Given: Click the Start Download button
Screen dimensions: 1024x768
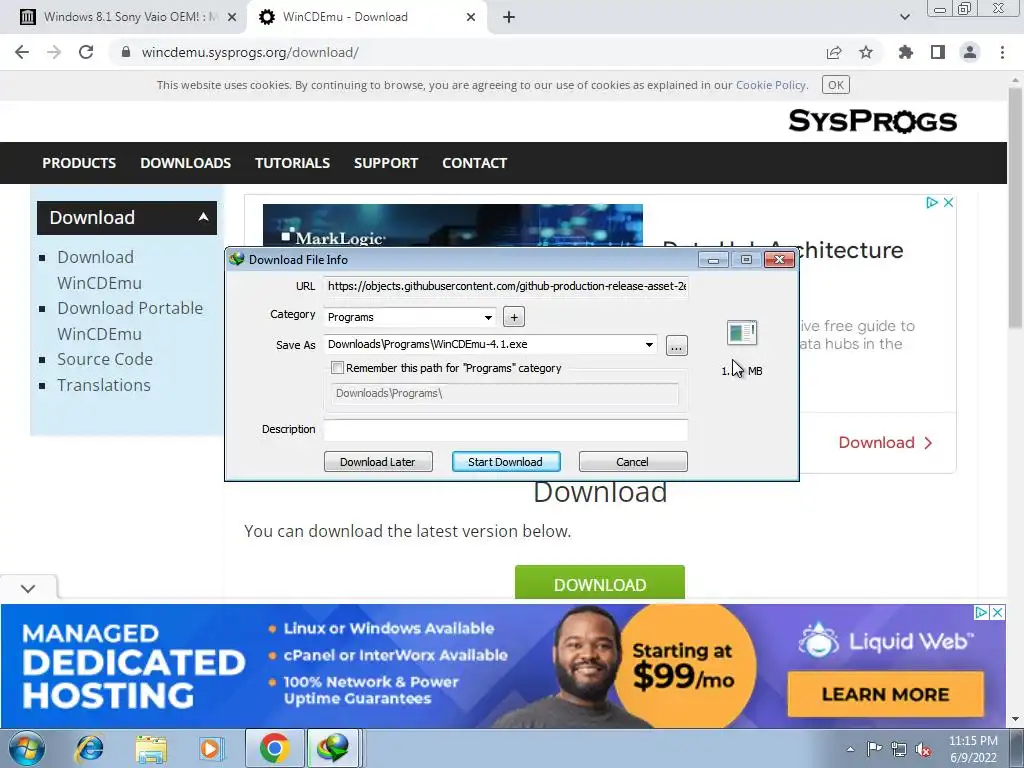Looking at the screenshot, I should pos(506,462).
